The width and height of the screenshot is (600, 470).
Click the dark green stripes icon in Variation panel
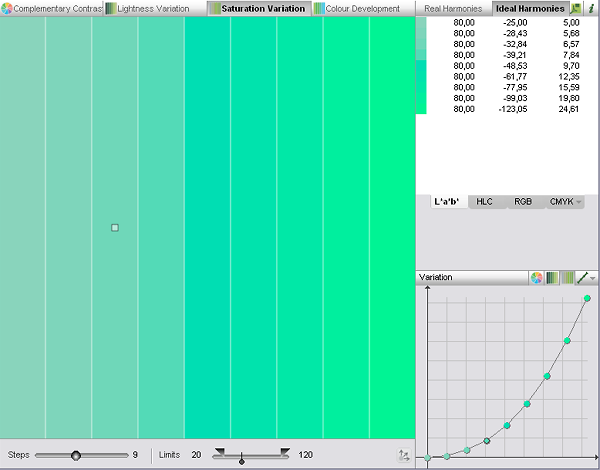(x=551, y=277)
